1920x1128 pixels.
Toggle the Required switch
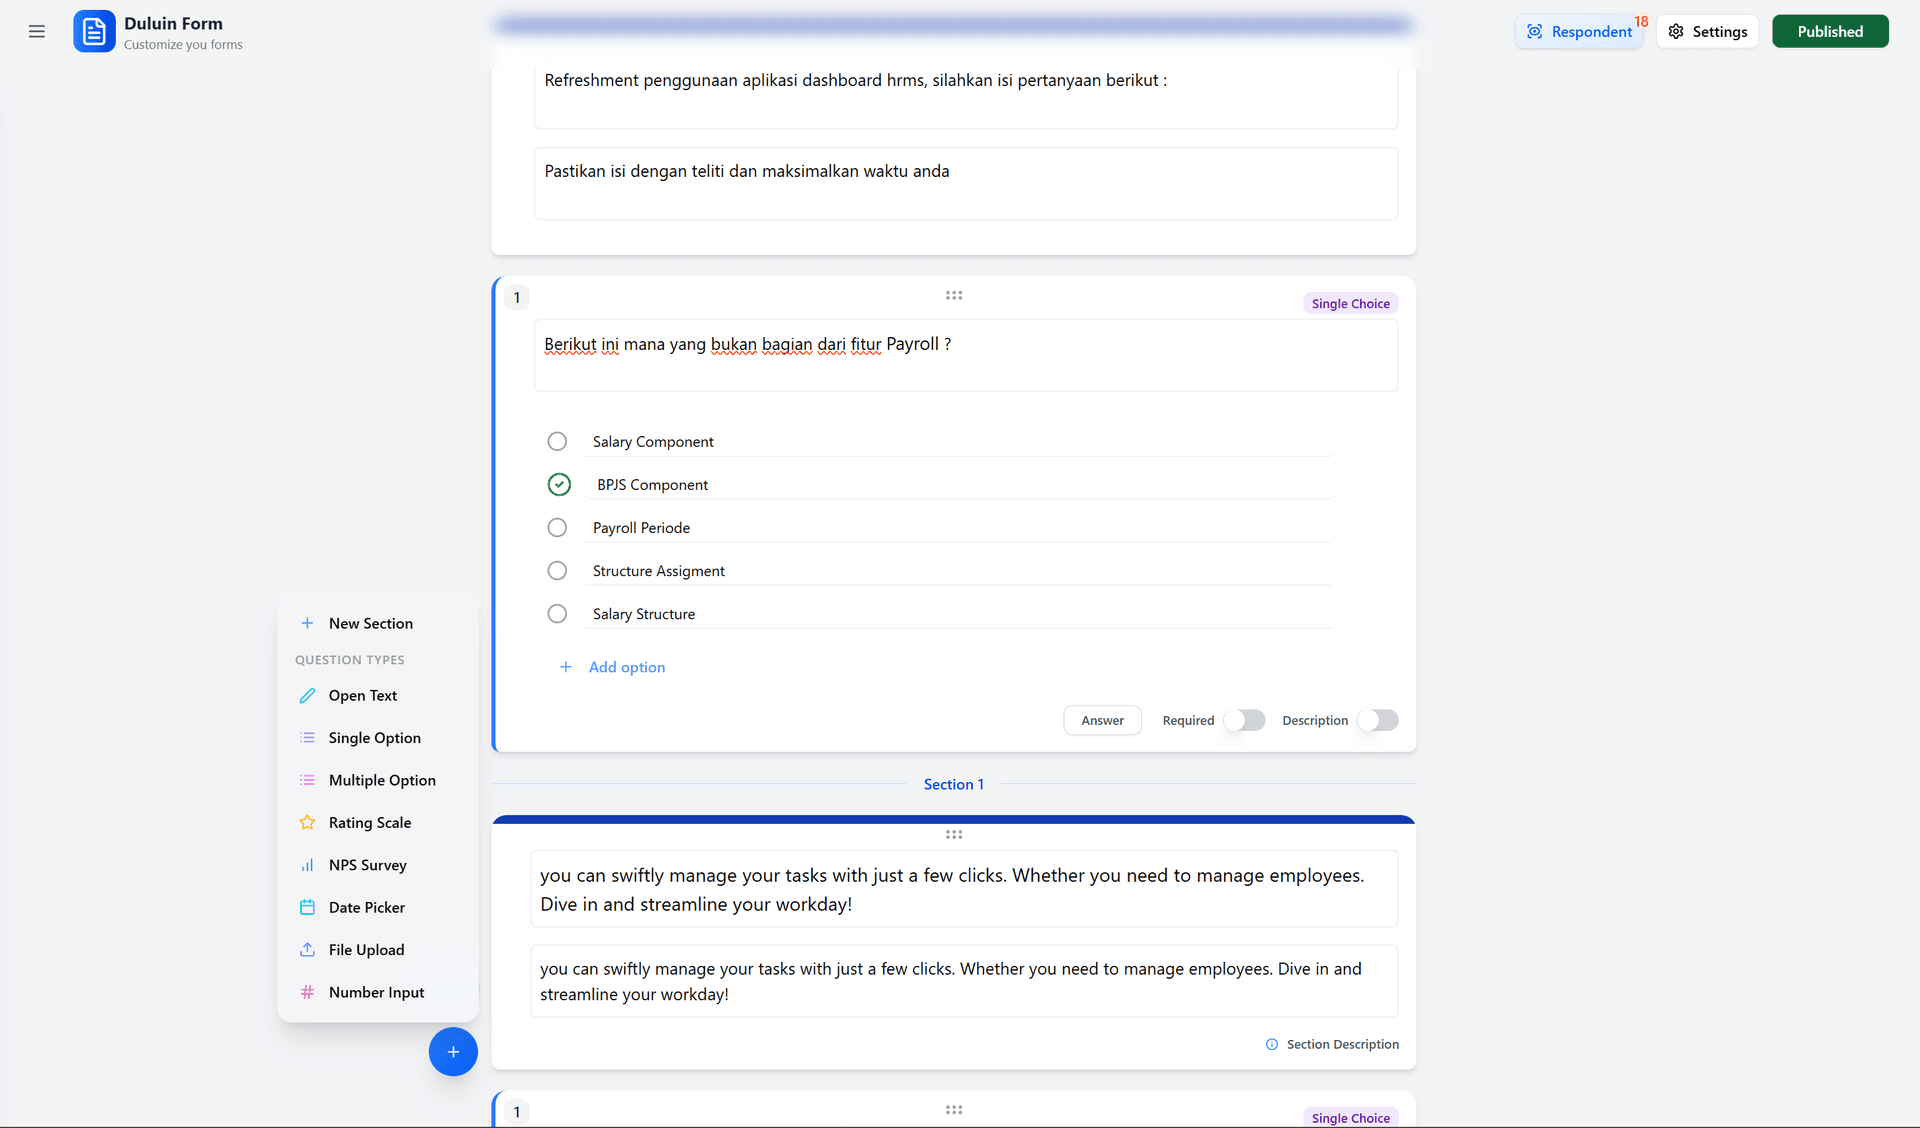1244,721
